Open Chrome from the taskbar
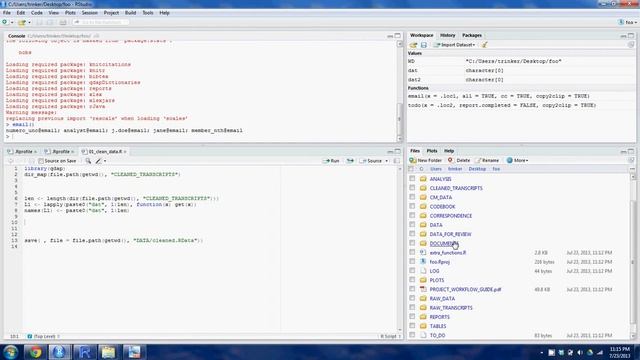The image size is (640, 360). (35, 352)
